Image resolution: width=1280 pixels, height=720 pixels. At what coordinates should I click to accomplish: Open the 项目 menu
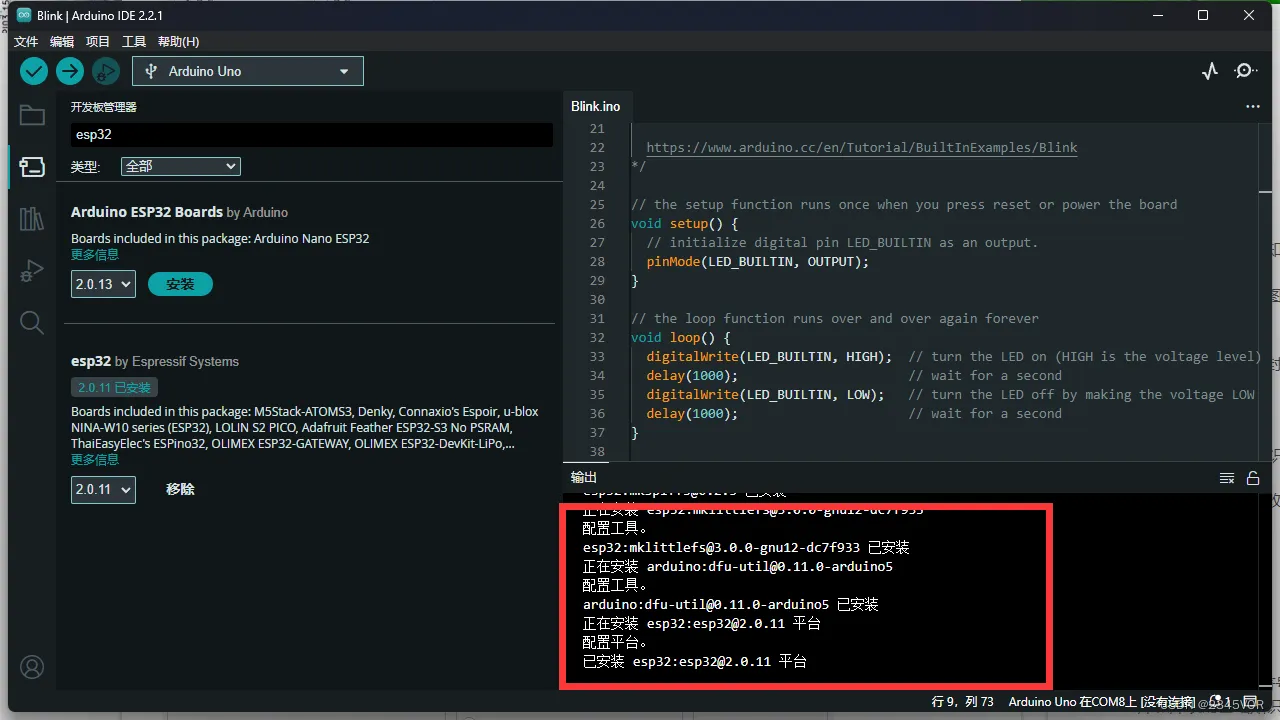pyautogui.click(x=98, y=42)
